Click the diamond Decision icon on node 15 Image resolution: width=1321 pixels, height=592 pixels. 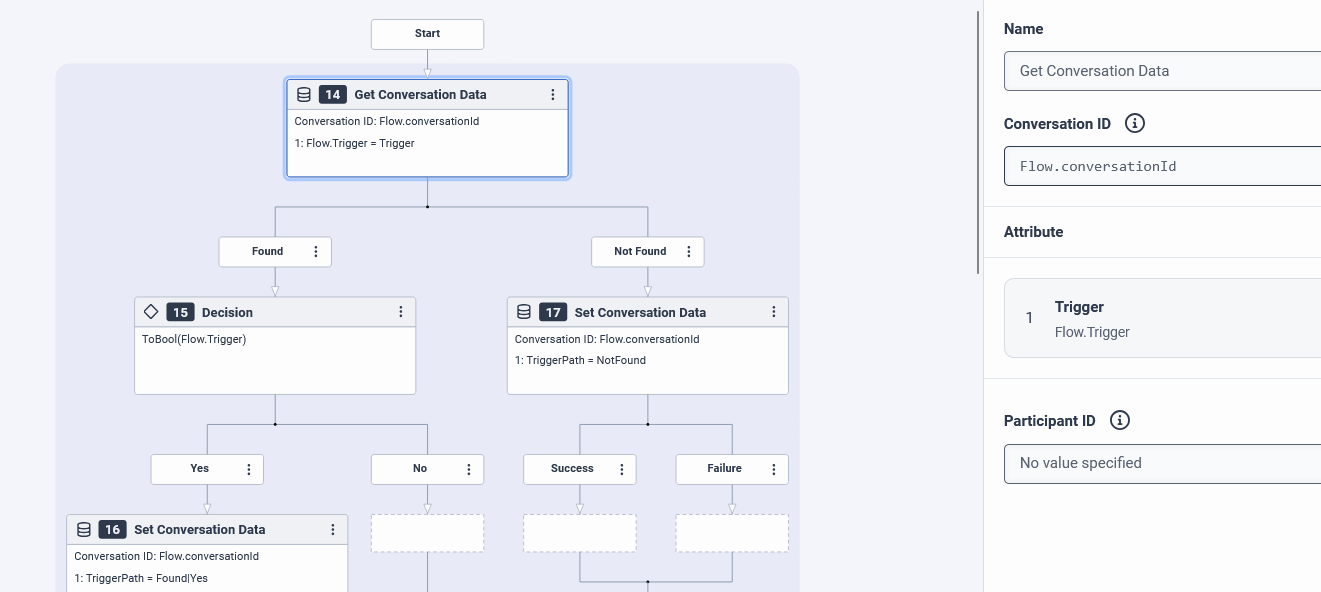pos(152,312)
